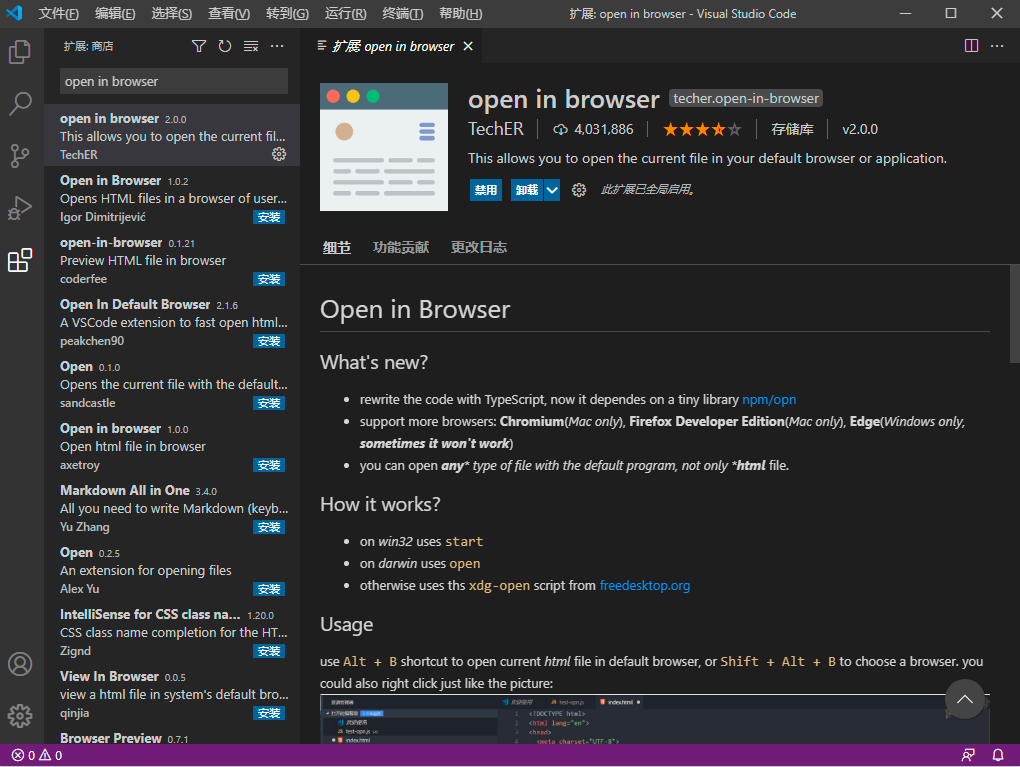Image resolution: width=1020 pixels, height=767 pixels.
Task: Click the 4,031,886 install count
Action: (x=593, y=129)
